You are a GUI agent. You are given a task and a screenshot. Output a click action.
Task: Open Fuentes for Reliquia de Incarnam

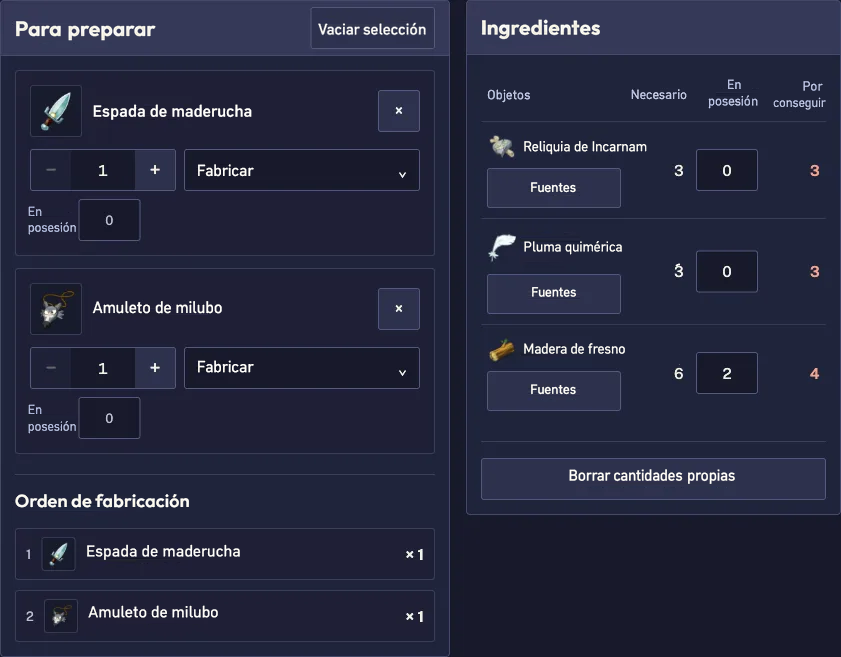[554, 188]
